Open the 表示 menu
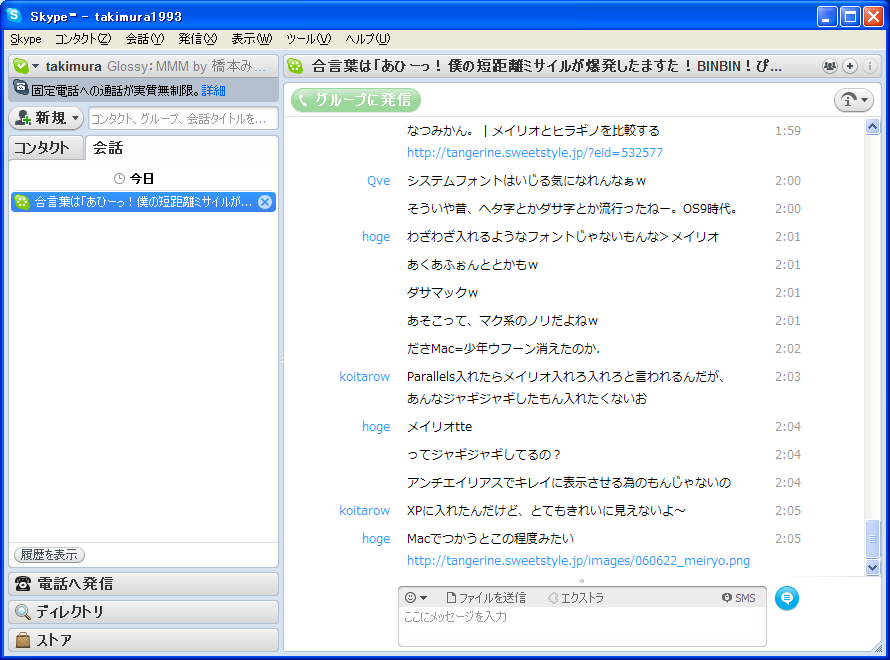890x660 pixels. point(251,39)
